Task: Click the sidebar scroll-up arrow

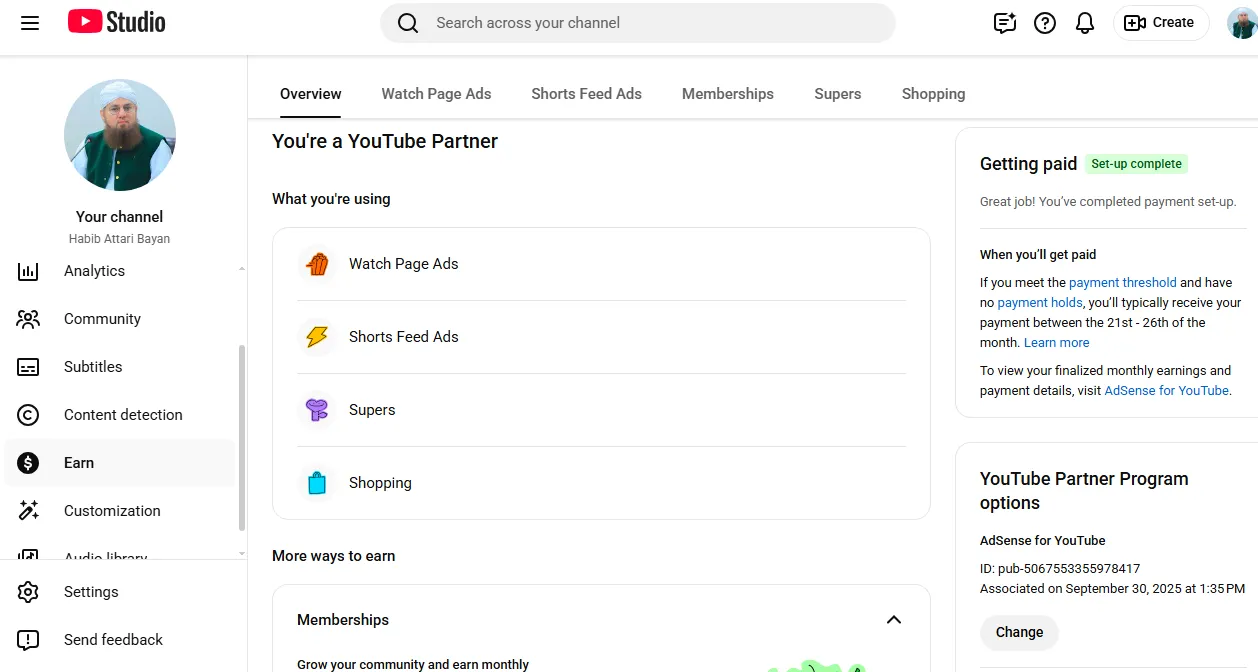Action: [241, 269]
